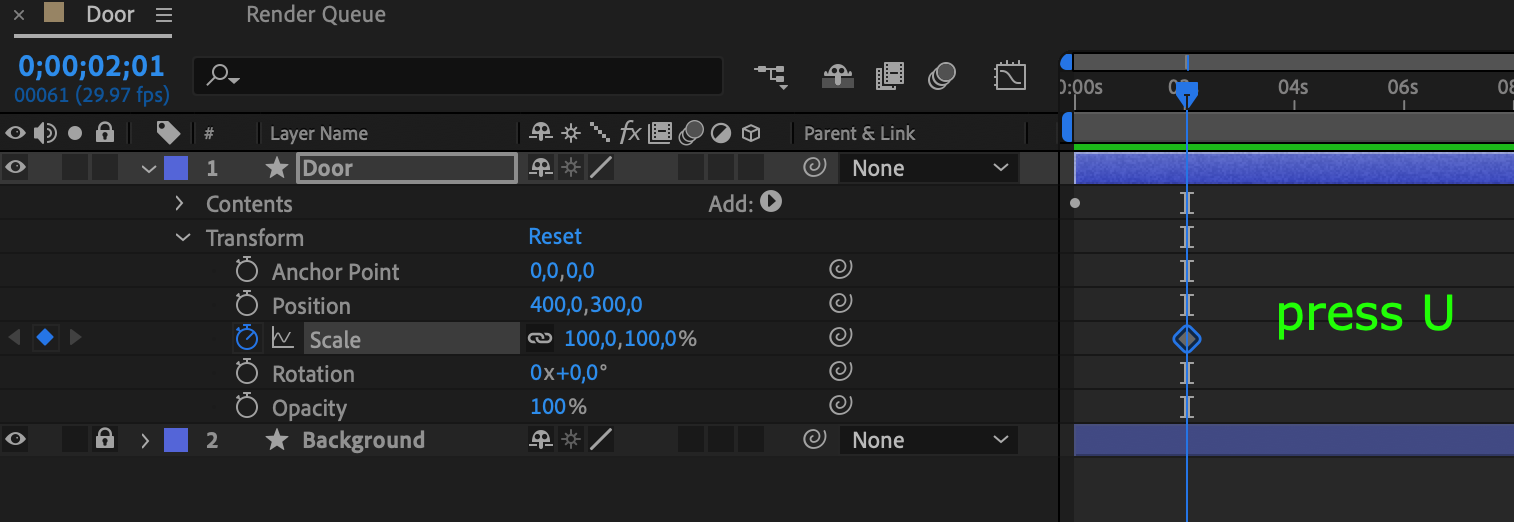Click the Scale stopwatch icon

pos(247,339)
